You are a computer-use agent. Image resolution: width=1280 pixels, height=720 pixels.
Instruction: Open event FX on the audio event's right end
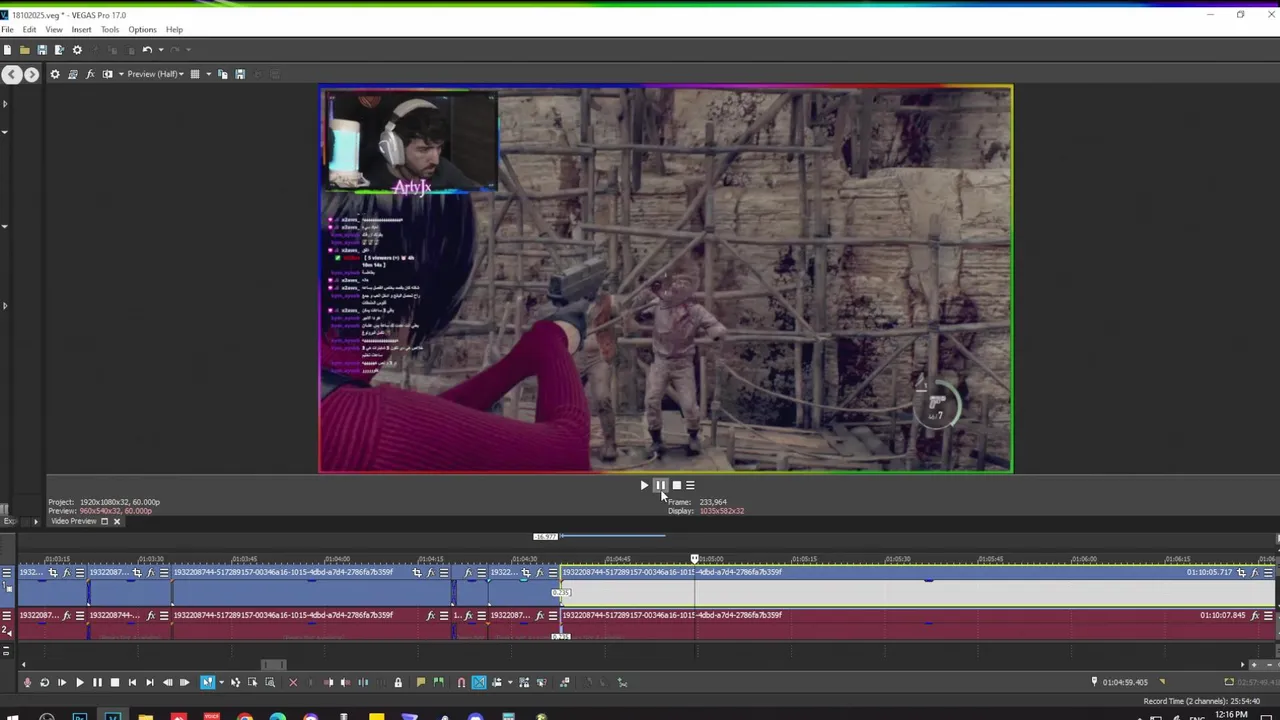click(x=1254, y=615)
